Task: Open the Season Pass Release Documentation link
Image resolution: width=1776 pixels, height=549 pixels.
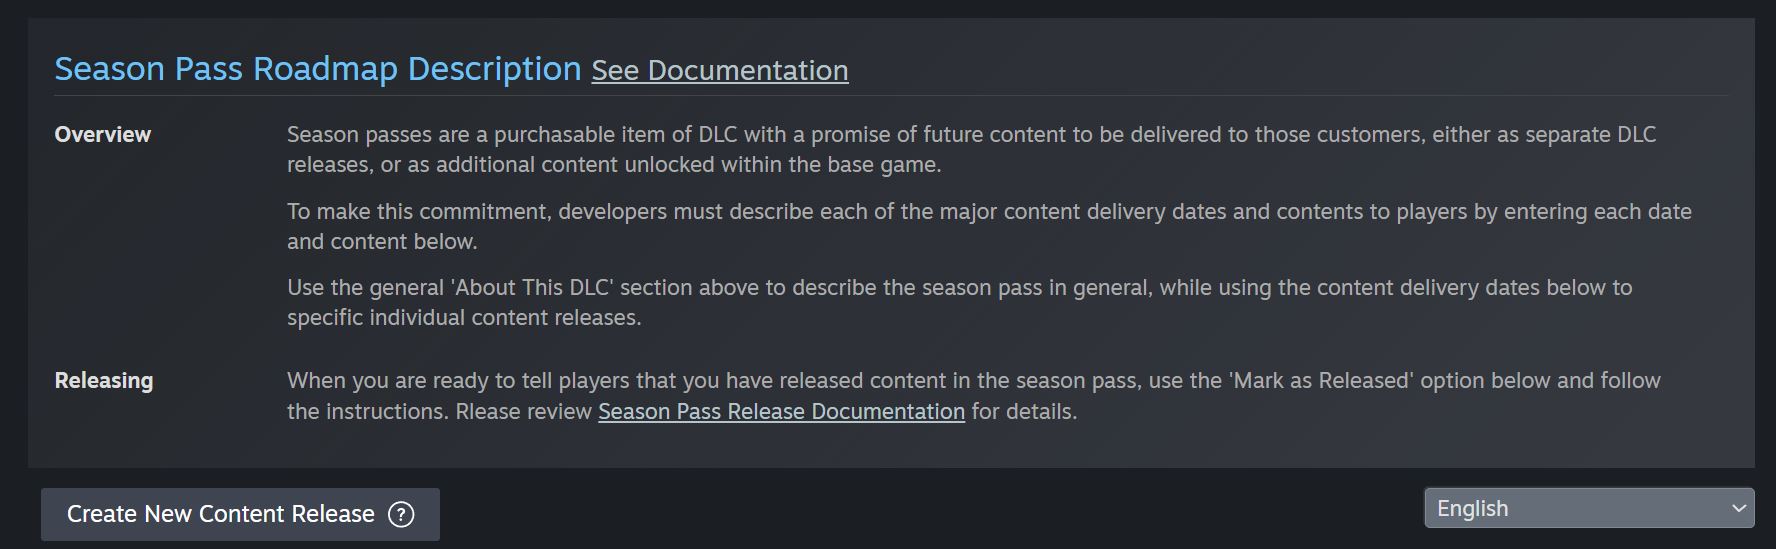Action: [781, 411]
